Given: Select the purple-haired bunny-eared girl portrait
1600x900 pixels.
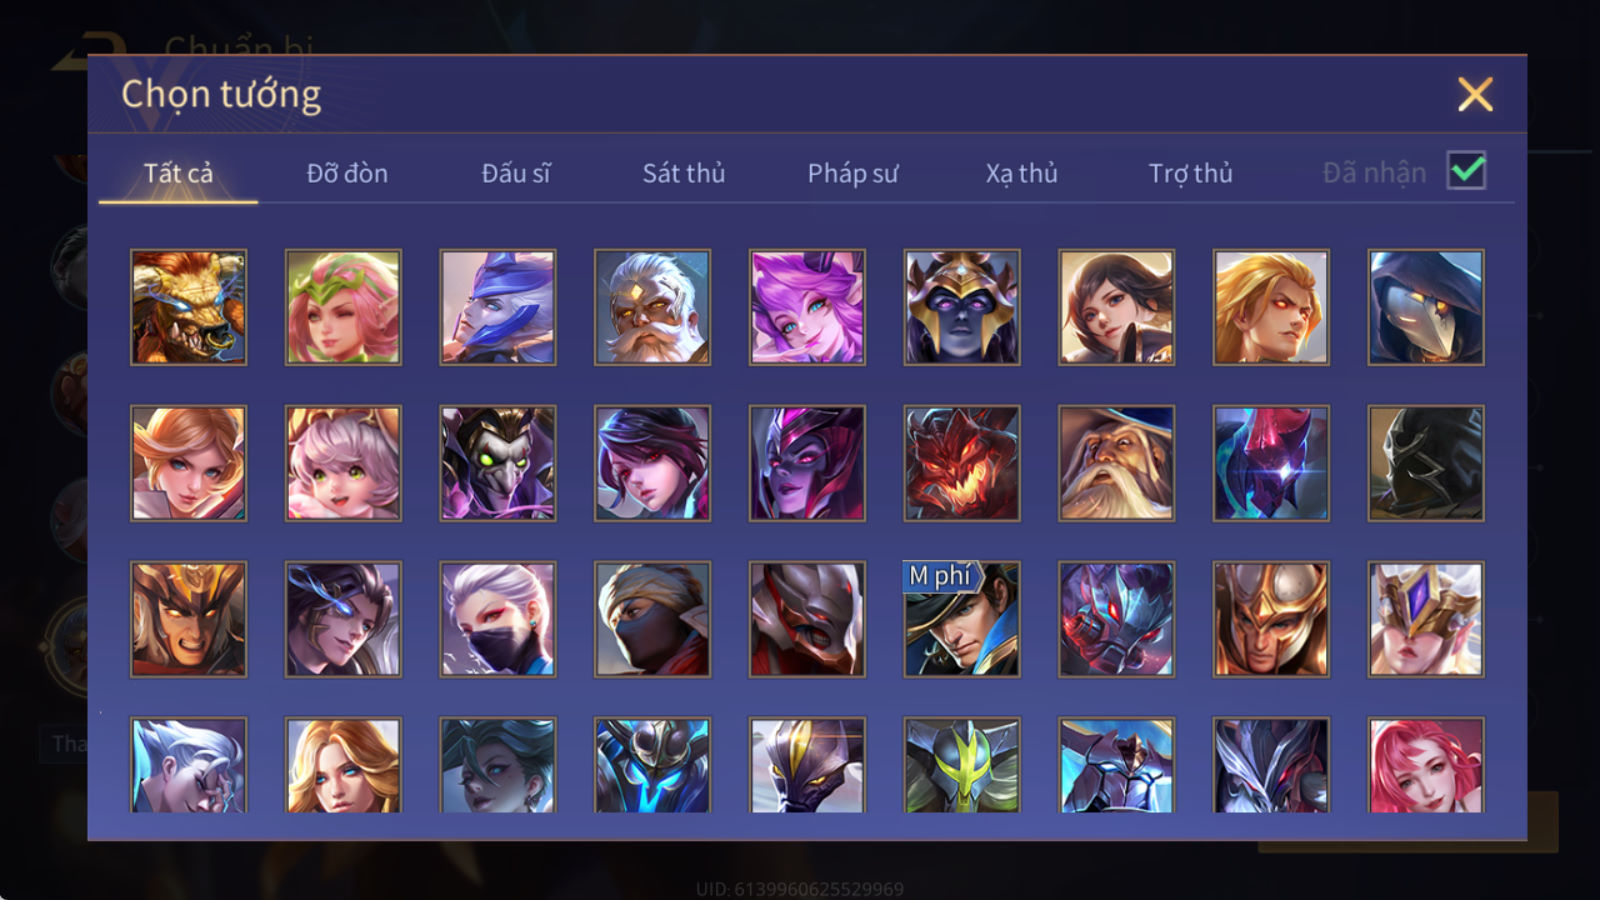Looking at the screenshot, I should point(807,307).
